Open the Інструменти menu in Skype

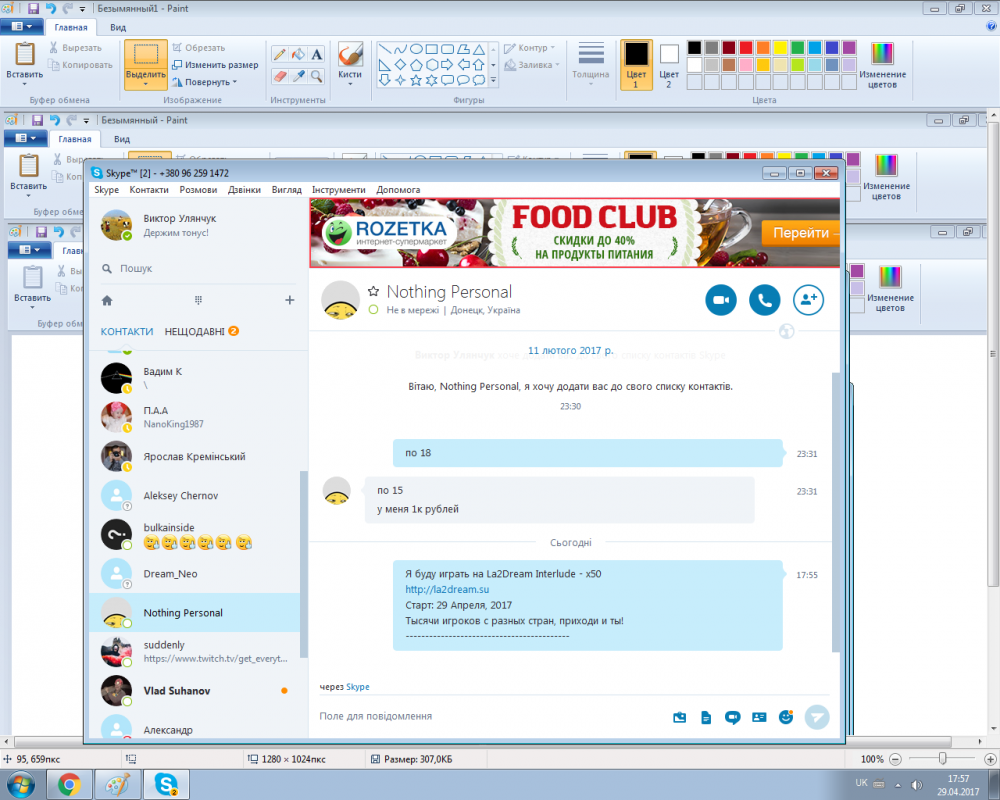coord(338,190)
